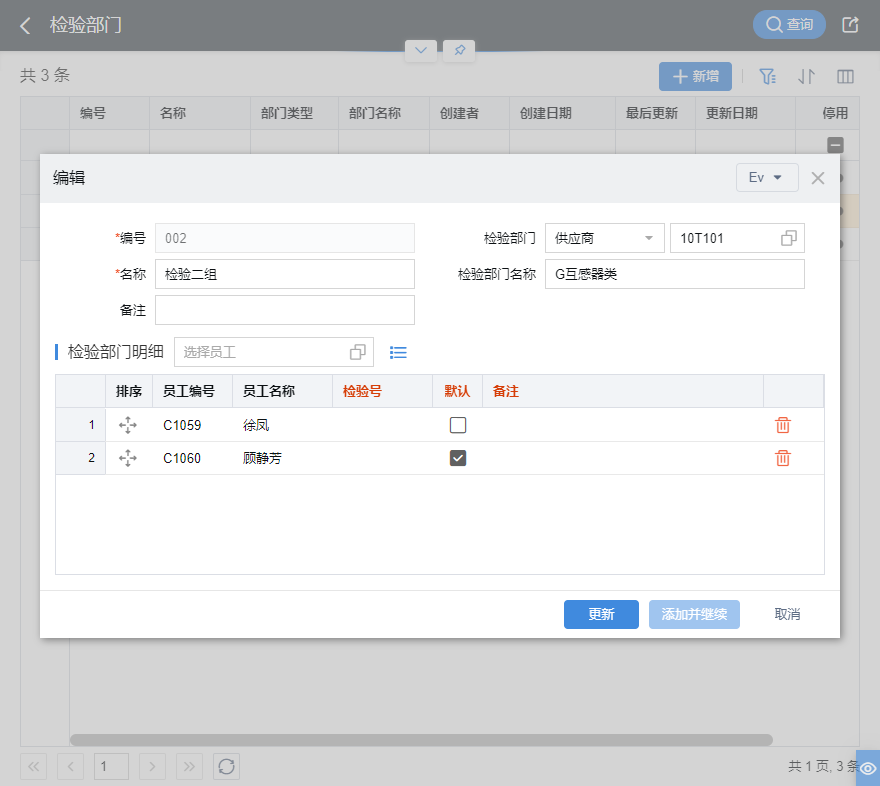
Task: Select the 顾静芳 name cell
Action: pos(282,458)
